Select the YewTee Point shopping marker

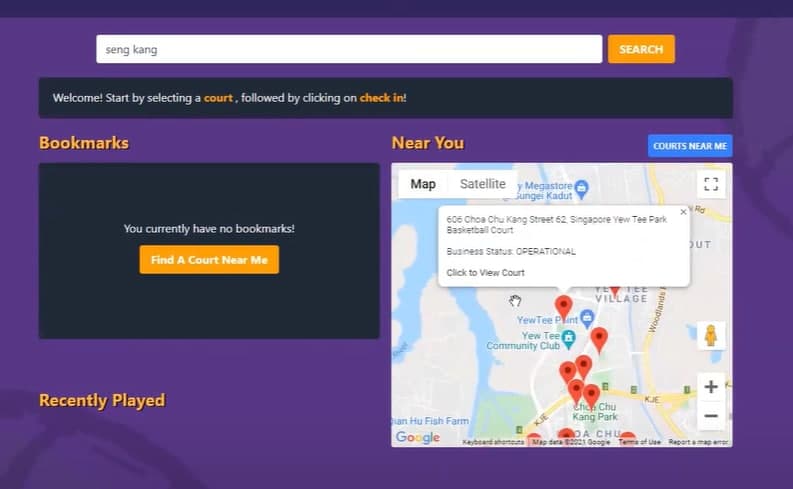coord(587,319)
